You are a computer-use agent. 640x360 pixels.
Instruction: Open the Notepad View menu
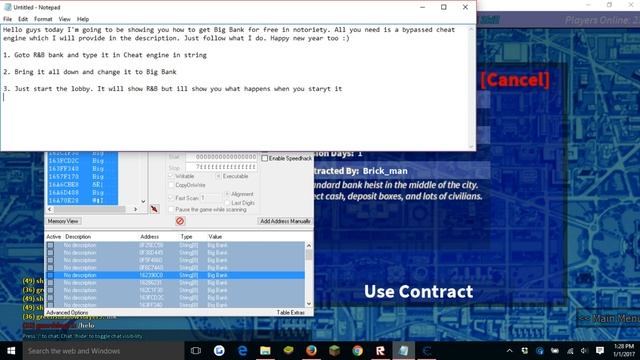click(64, 19)
